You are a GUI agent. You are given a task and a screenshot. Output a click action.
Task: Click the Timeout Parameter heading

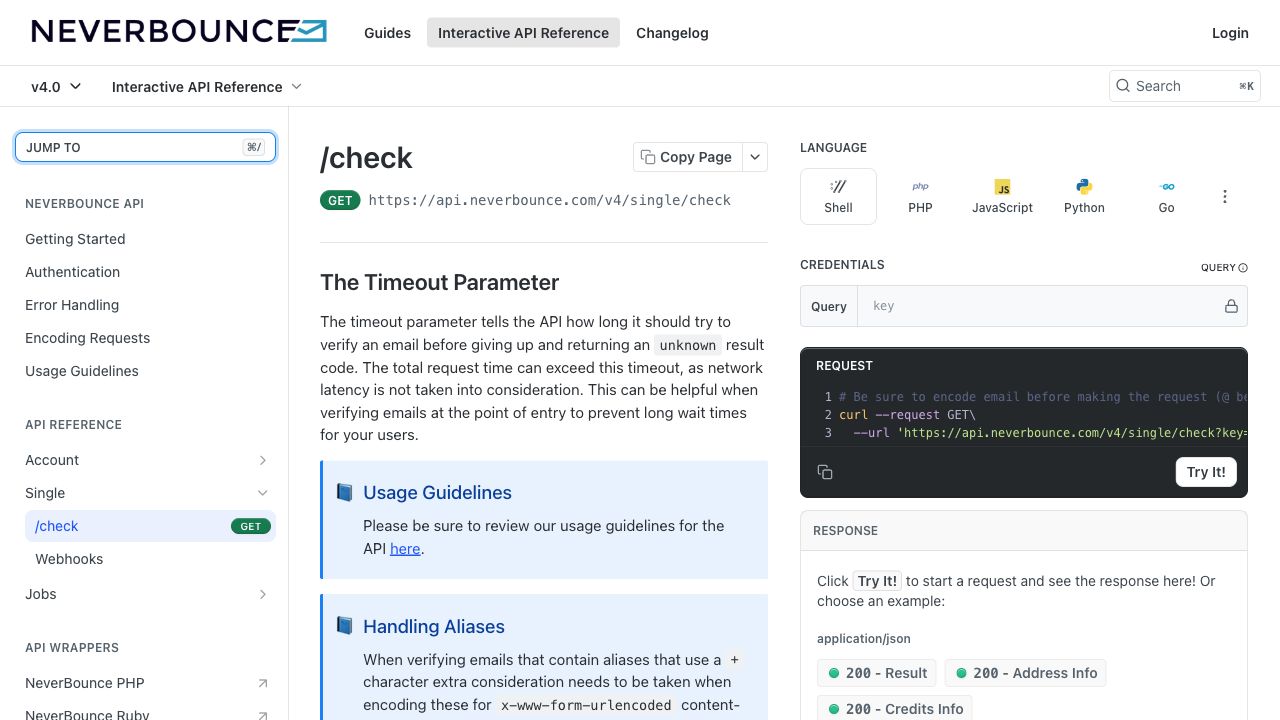pos(440,282)
